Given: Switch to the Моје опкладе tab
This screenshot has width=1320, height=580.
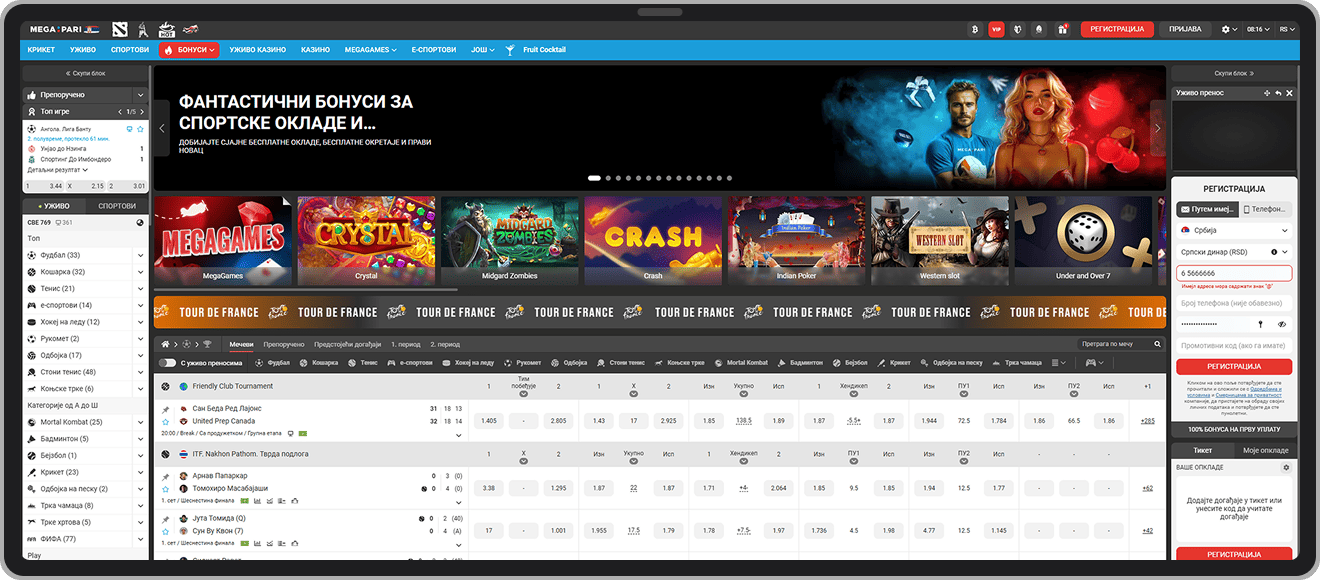Looking at the screenshot, I should (x=1264, y=452).
